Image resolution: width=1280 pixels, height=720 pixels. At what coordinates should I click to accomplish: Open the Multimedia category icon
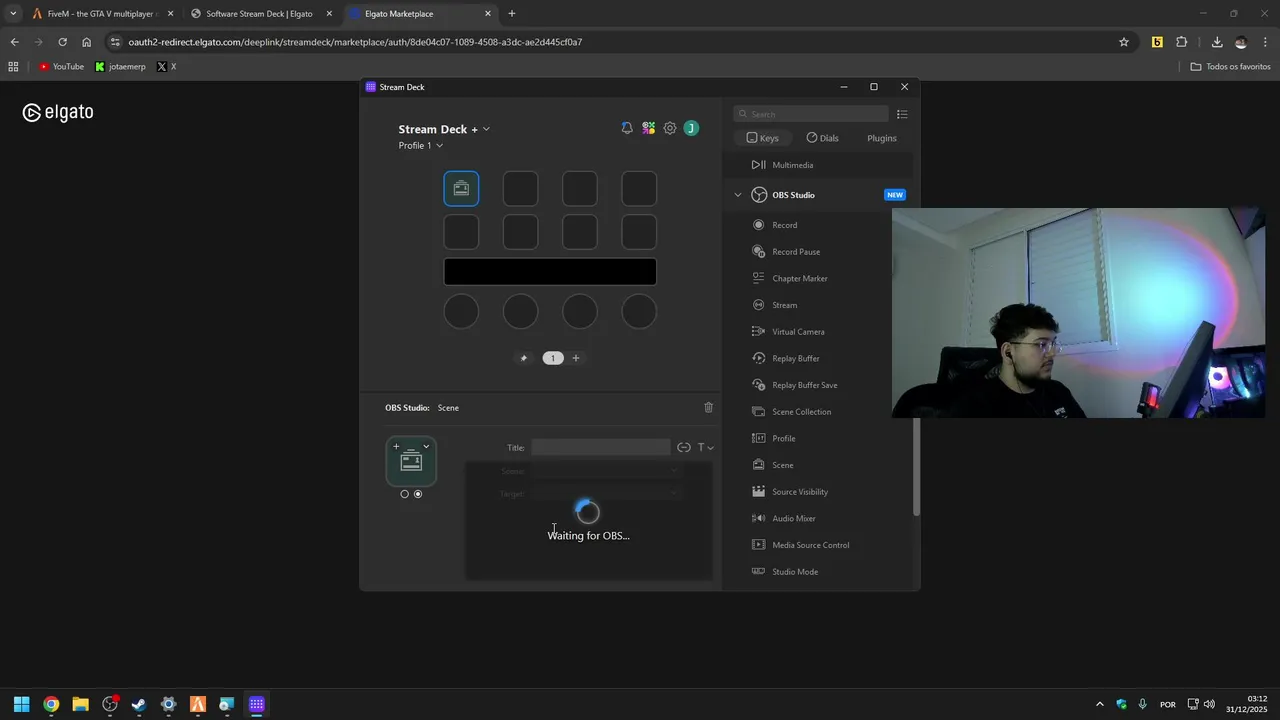pyautogui.click(x=758, y=165)
